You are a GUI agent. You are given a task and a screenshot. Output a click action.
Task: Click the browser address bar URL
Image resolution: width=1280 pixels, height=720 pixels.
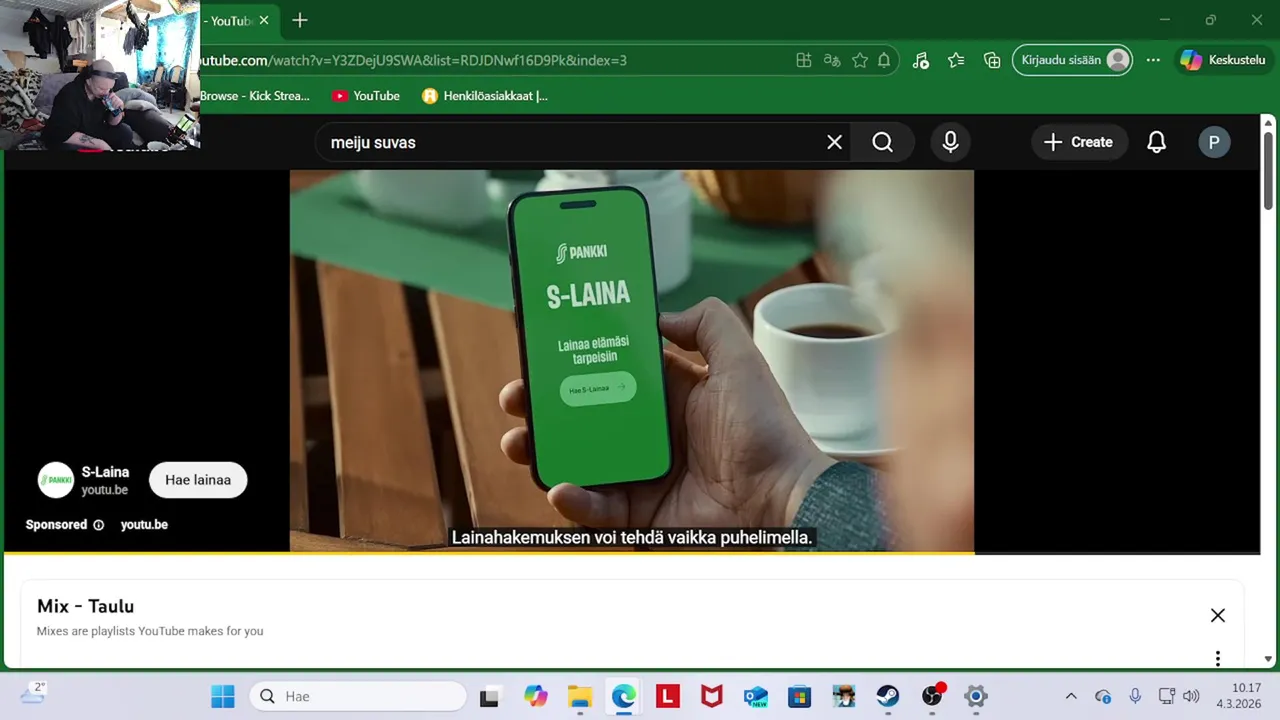pyautogui.click(x=412, y=60)
